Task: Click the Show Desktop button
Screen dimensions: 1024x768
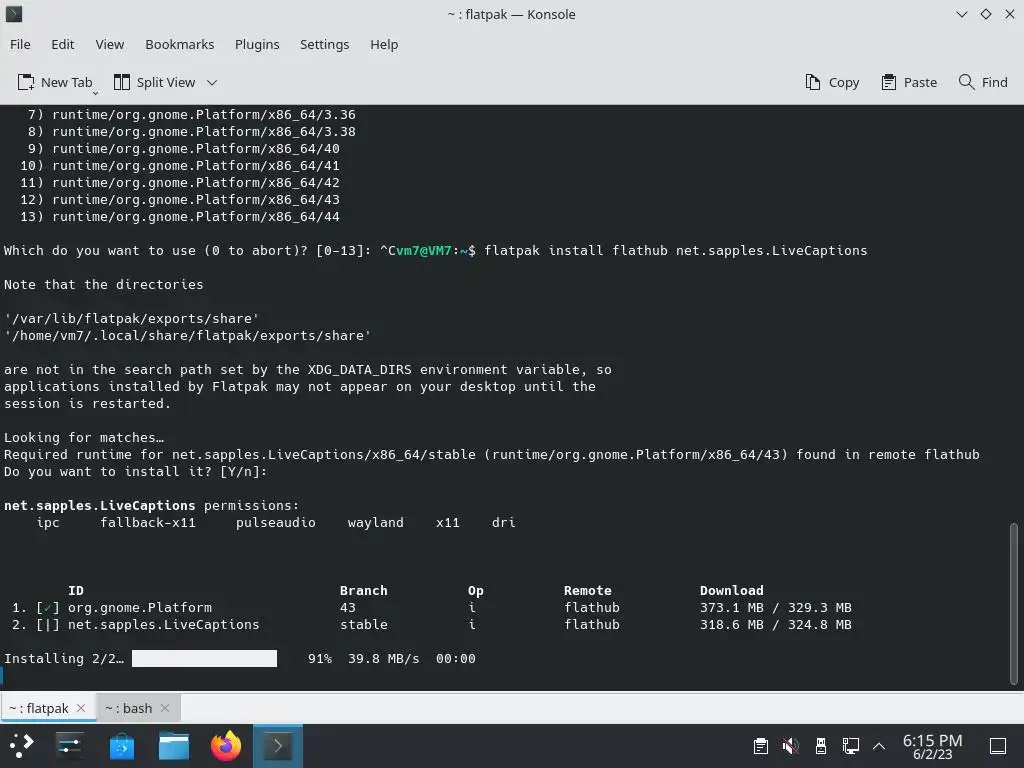Action: [998, 746]
